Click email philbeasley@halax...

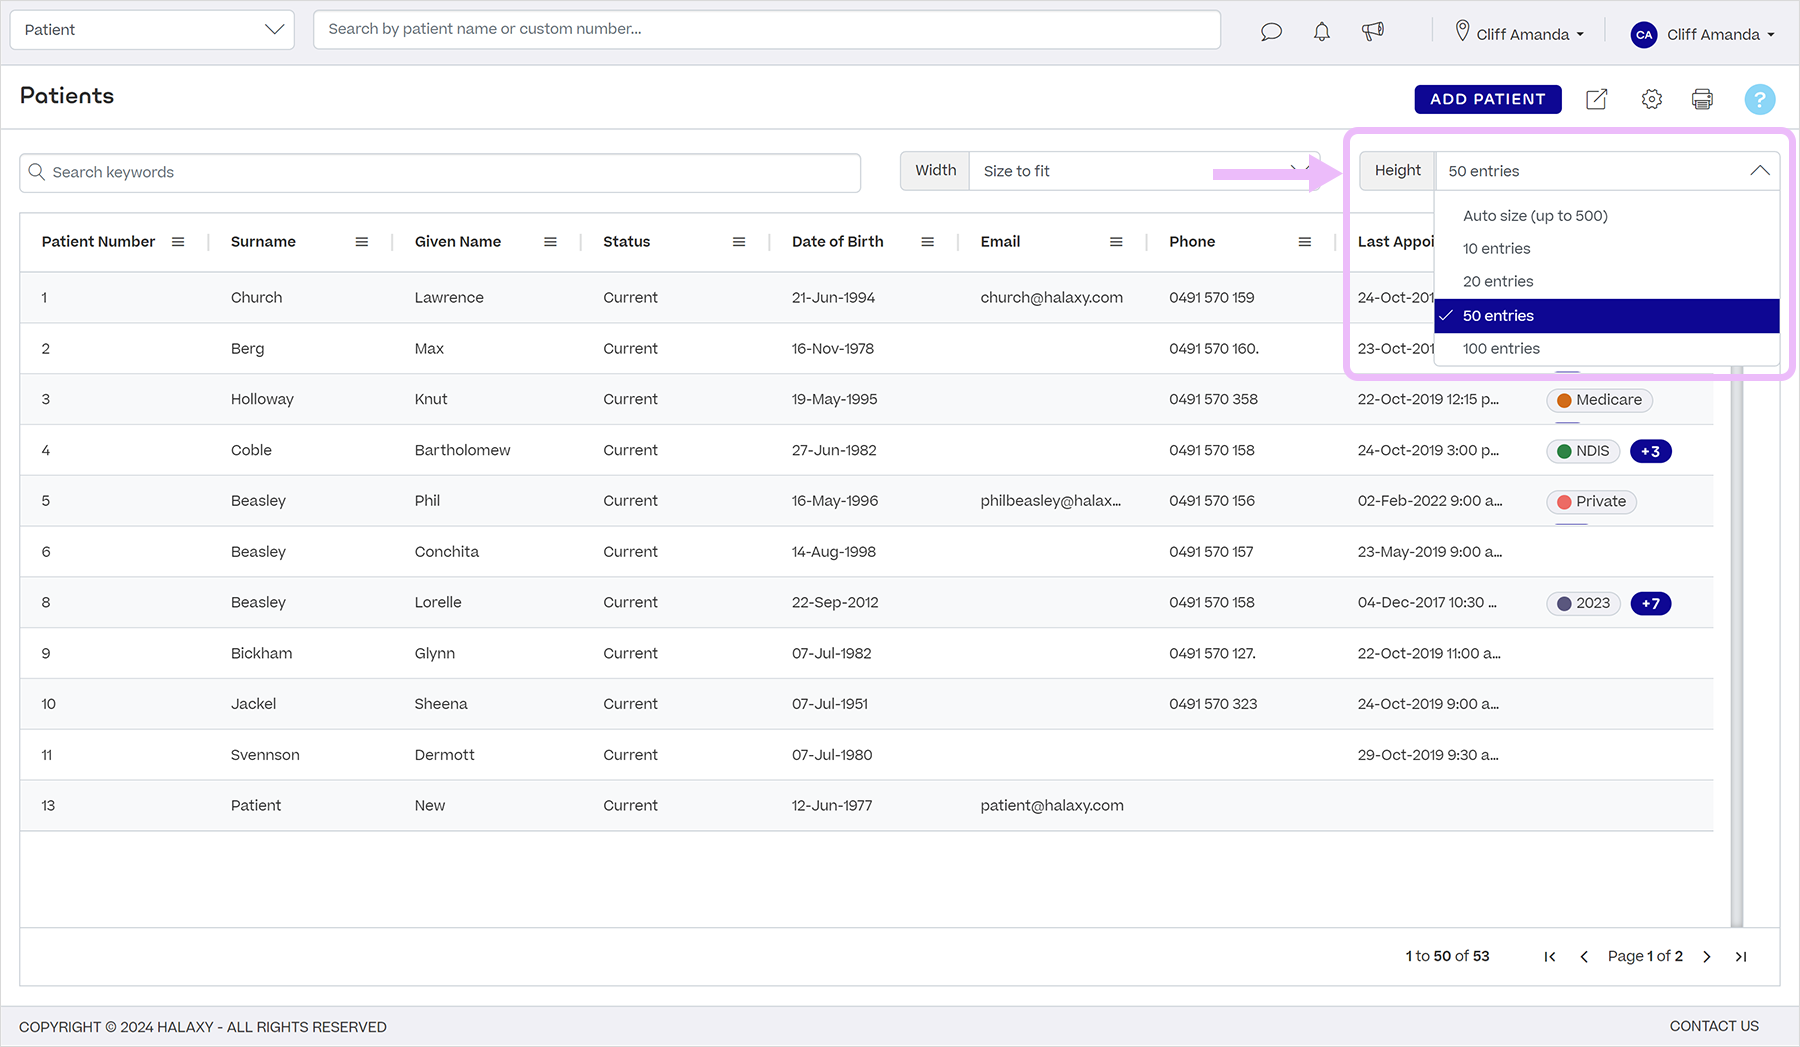point(1051,501)
